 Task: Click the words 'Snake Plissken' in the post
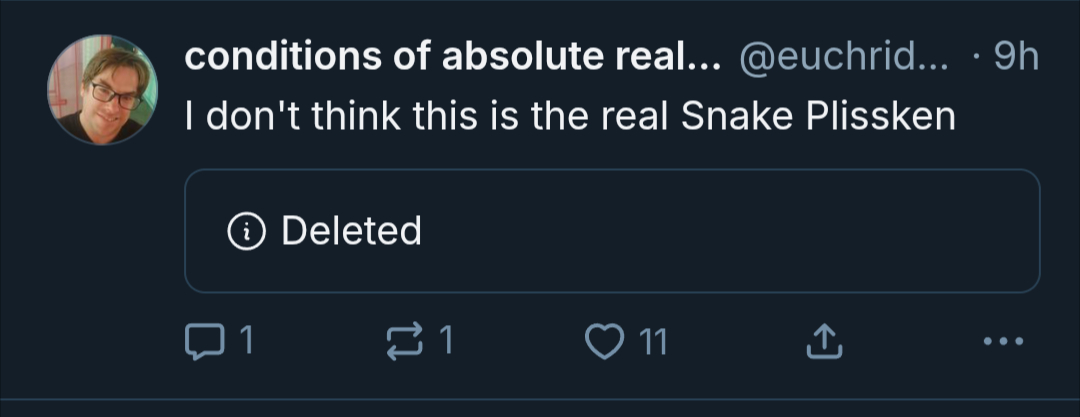click(x=818, y=117)
